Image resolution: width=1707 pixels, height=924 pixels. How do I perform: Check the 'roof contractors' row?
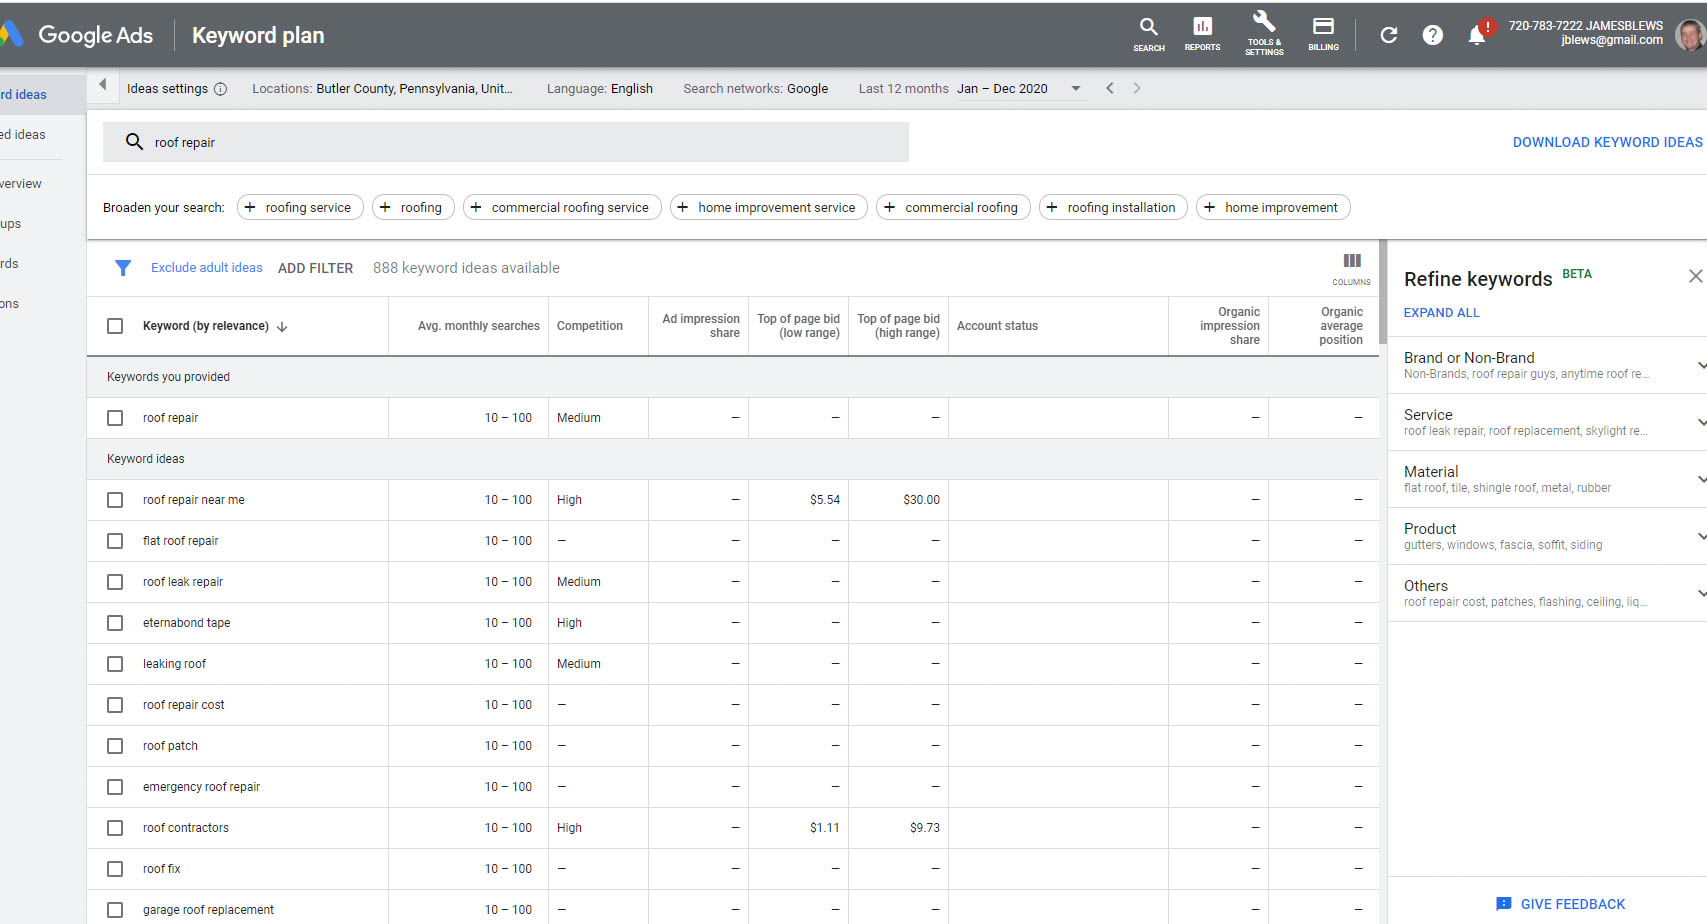click(x=115, y=828)
